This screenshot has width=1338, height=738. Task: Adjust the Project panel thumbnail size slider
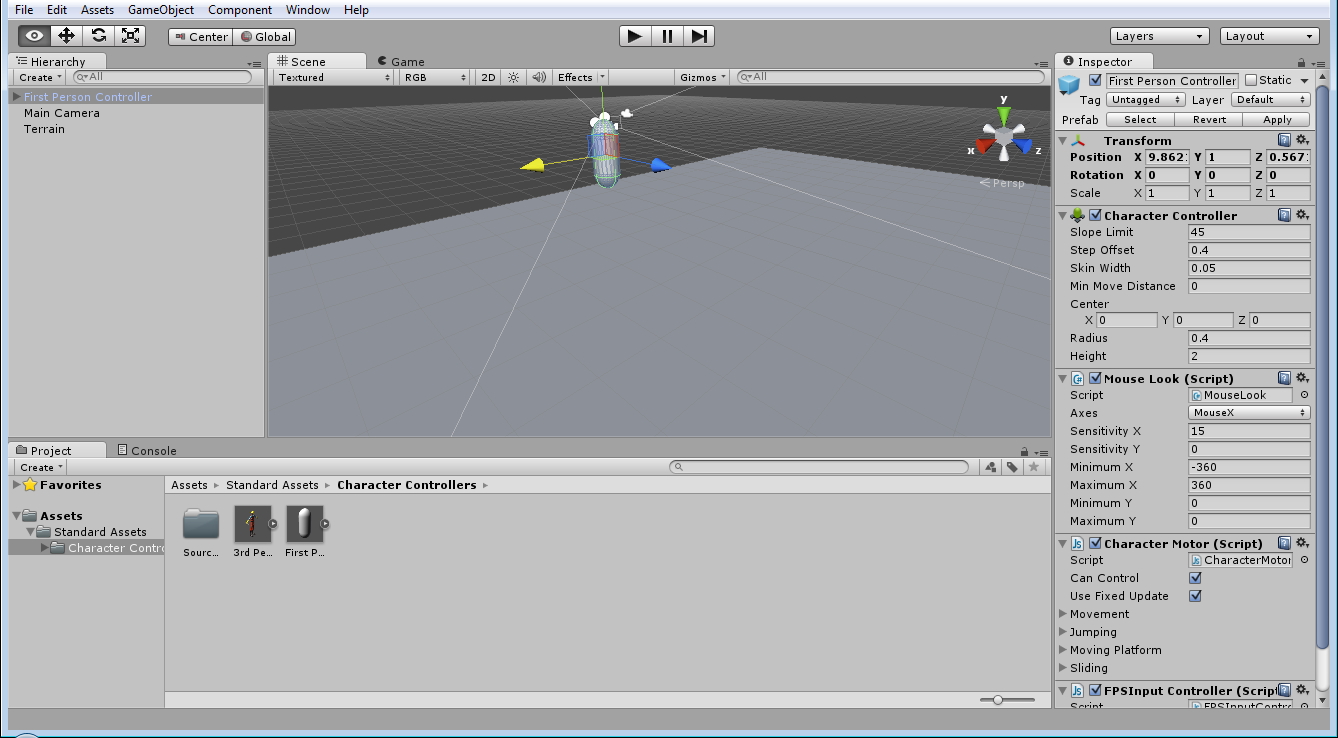[x=997, y=700]
